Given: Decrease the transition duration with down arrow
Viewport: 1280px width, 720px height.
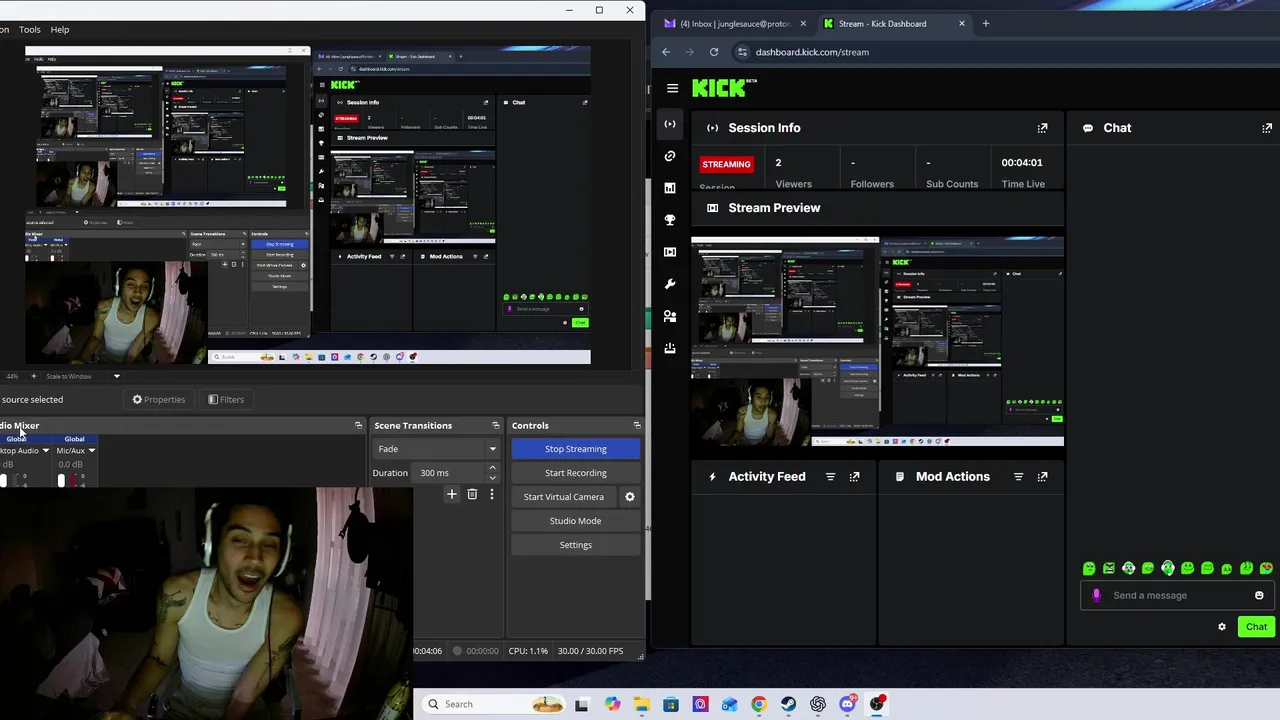Looking at the screenshot, I should (492, 478).
